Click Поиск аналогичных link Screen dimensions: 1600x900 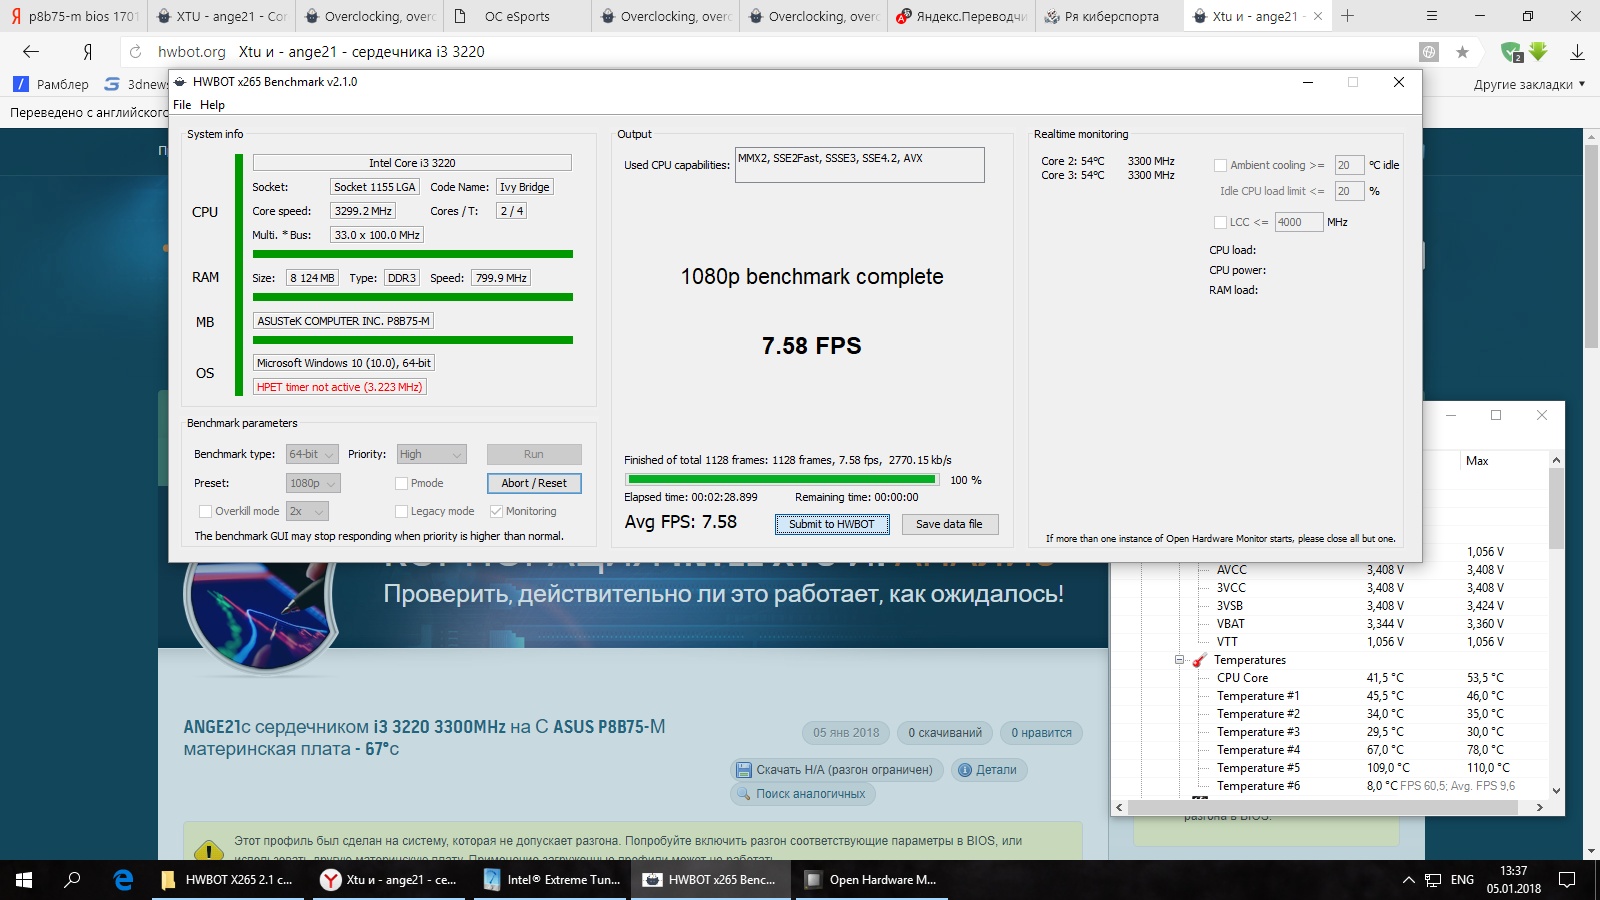click(802, 794)
